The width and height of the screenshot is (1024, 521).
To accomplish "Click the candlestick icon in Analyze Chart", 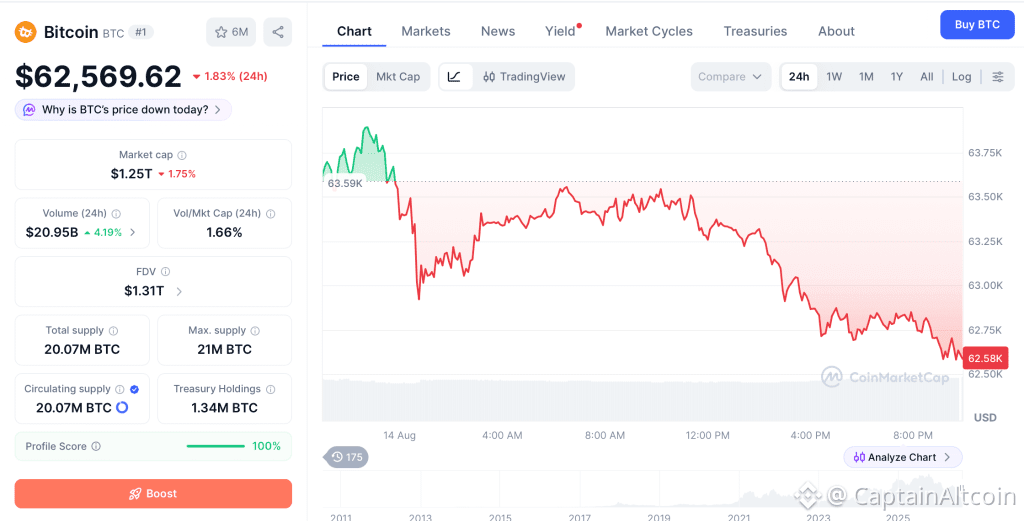I will click(859, 458).
